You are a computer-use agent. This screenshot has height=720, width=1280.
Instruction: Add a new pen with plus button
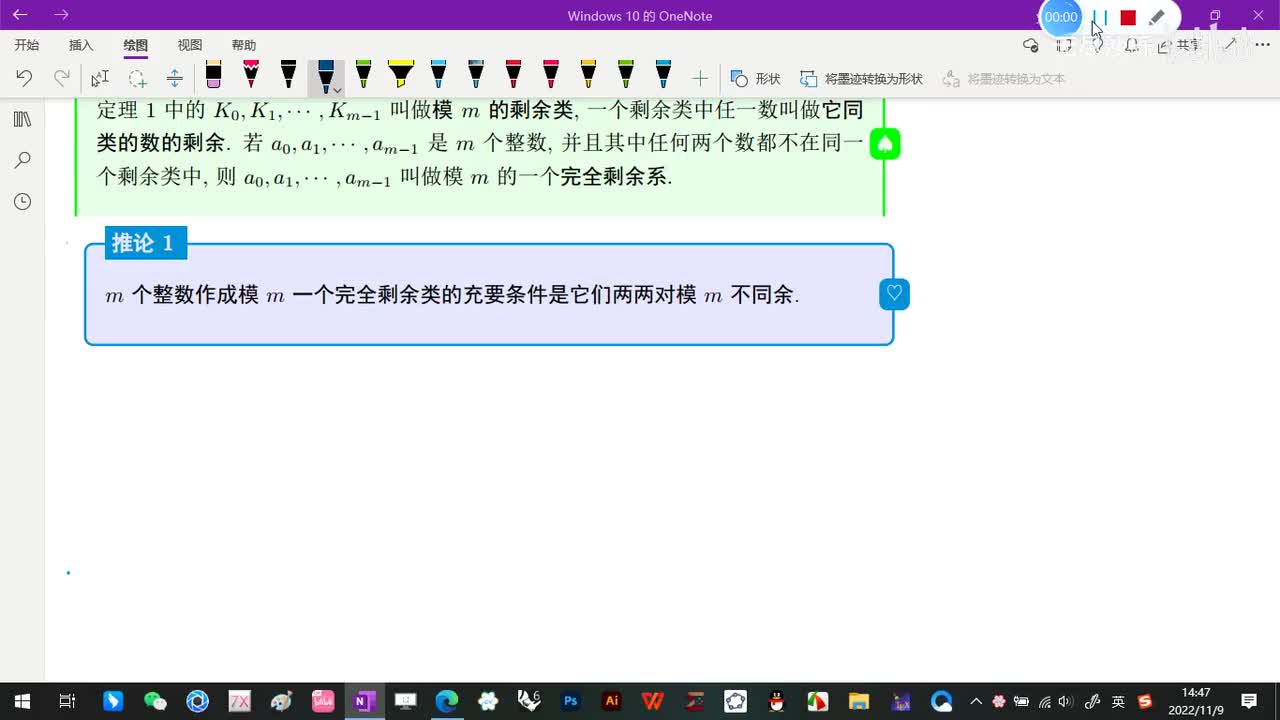point(700,78)
